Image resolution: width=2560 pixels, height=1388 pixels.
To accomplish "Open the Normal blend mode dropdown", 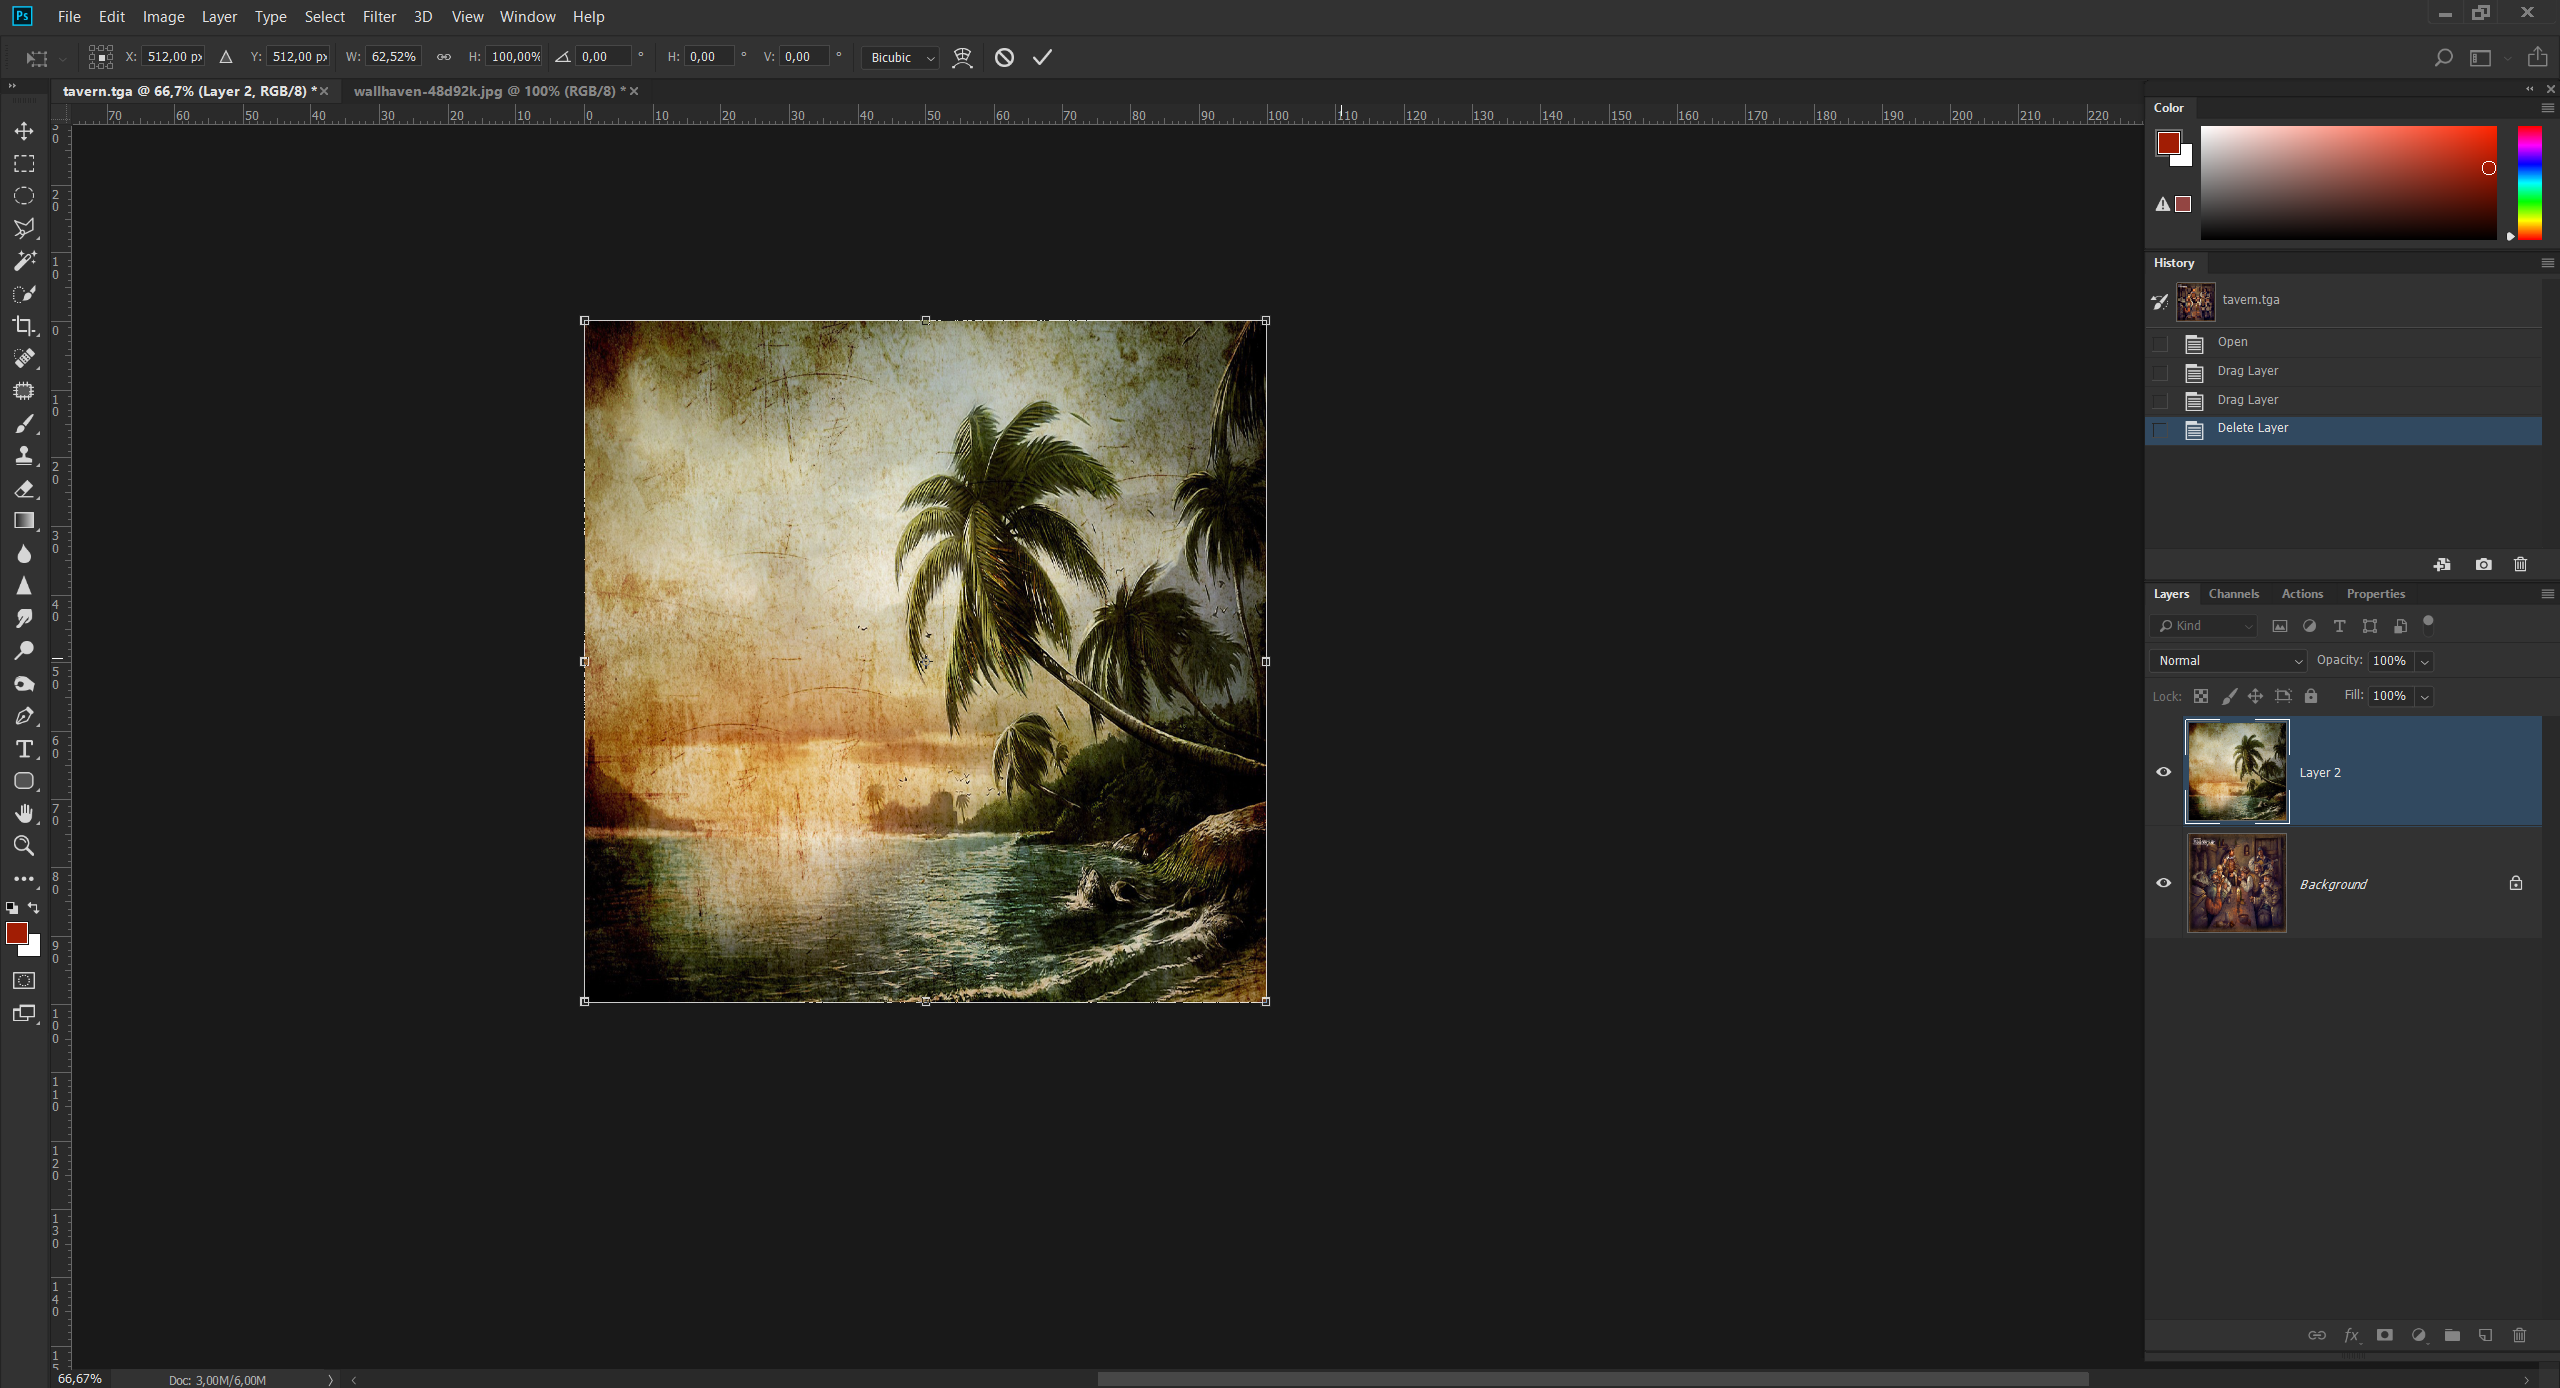I will (2229, 660).
